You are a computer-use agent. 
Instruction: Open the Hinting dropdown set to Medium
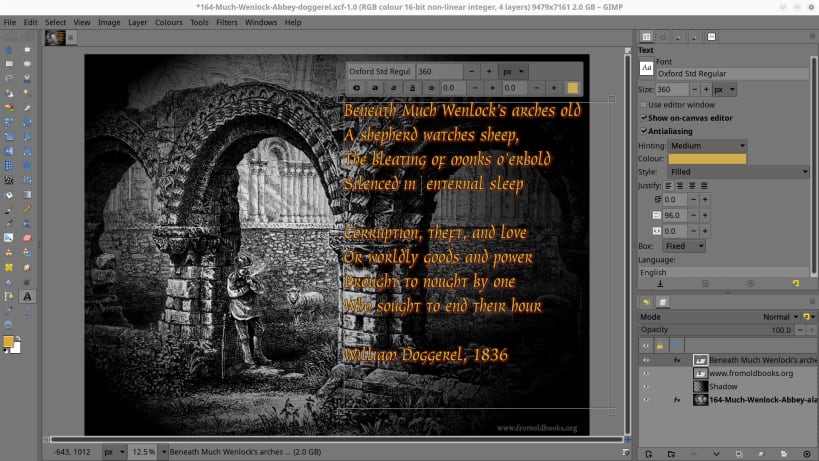click(708, 146)
